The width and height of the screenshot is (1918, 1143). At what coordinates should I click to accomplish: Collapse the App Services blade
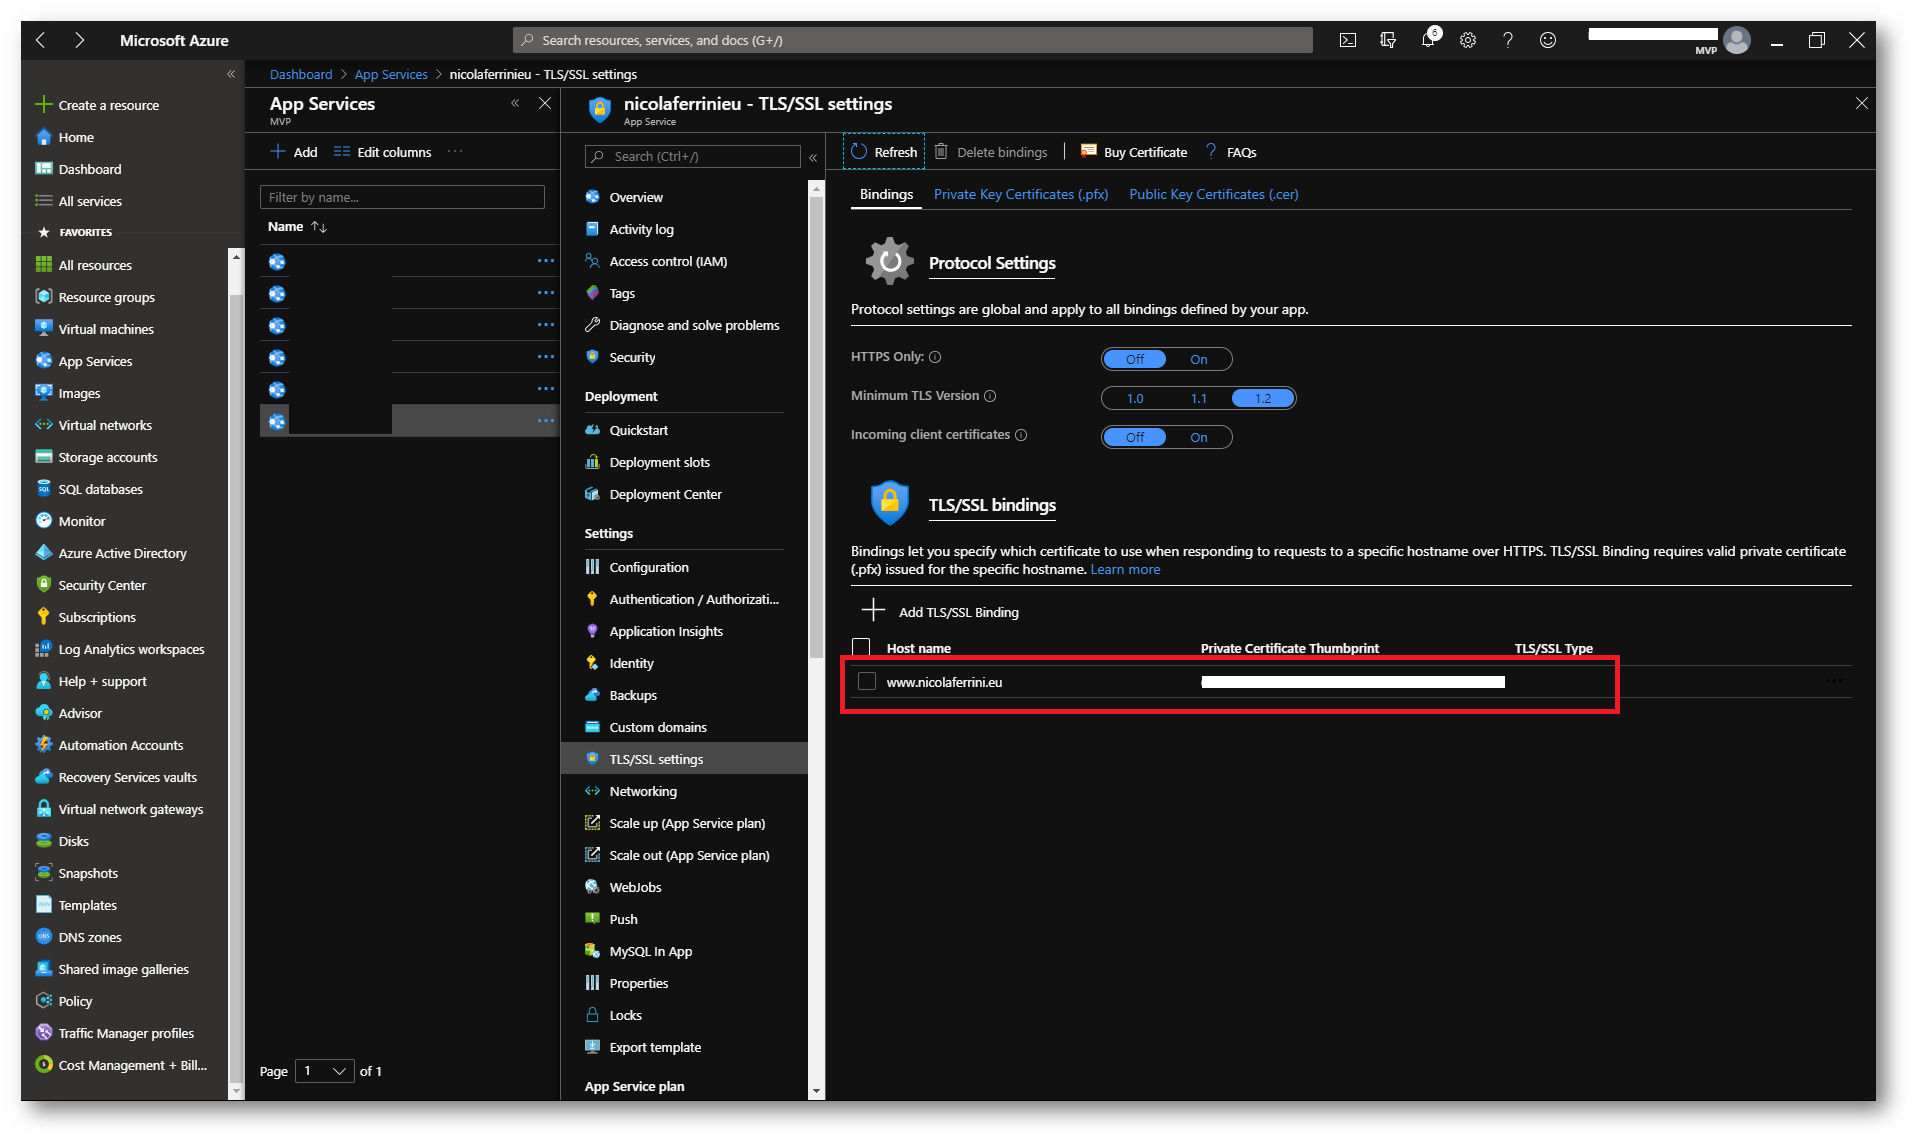tap(515, 103)
